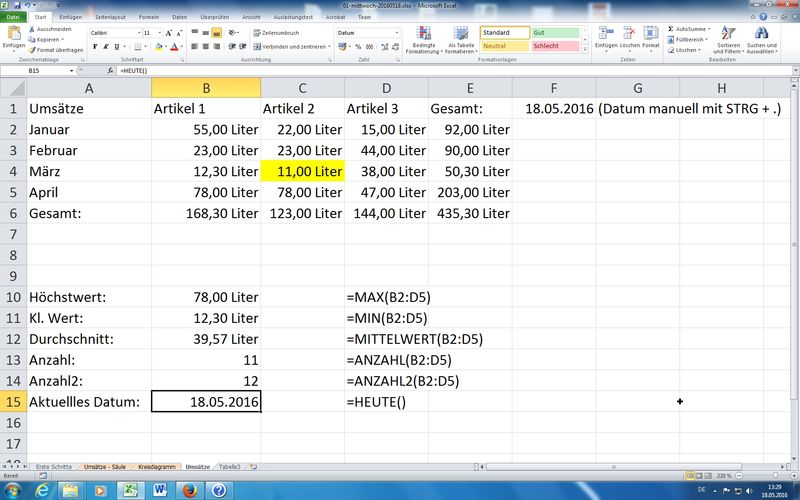Click the Format übertragen paintbrush icon
The image size is (800, 500).
32,49
